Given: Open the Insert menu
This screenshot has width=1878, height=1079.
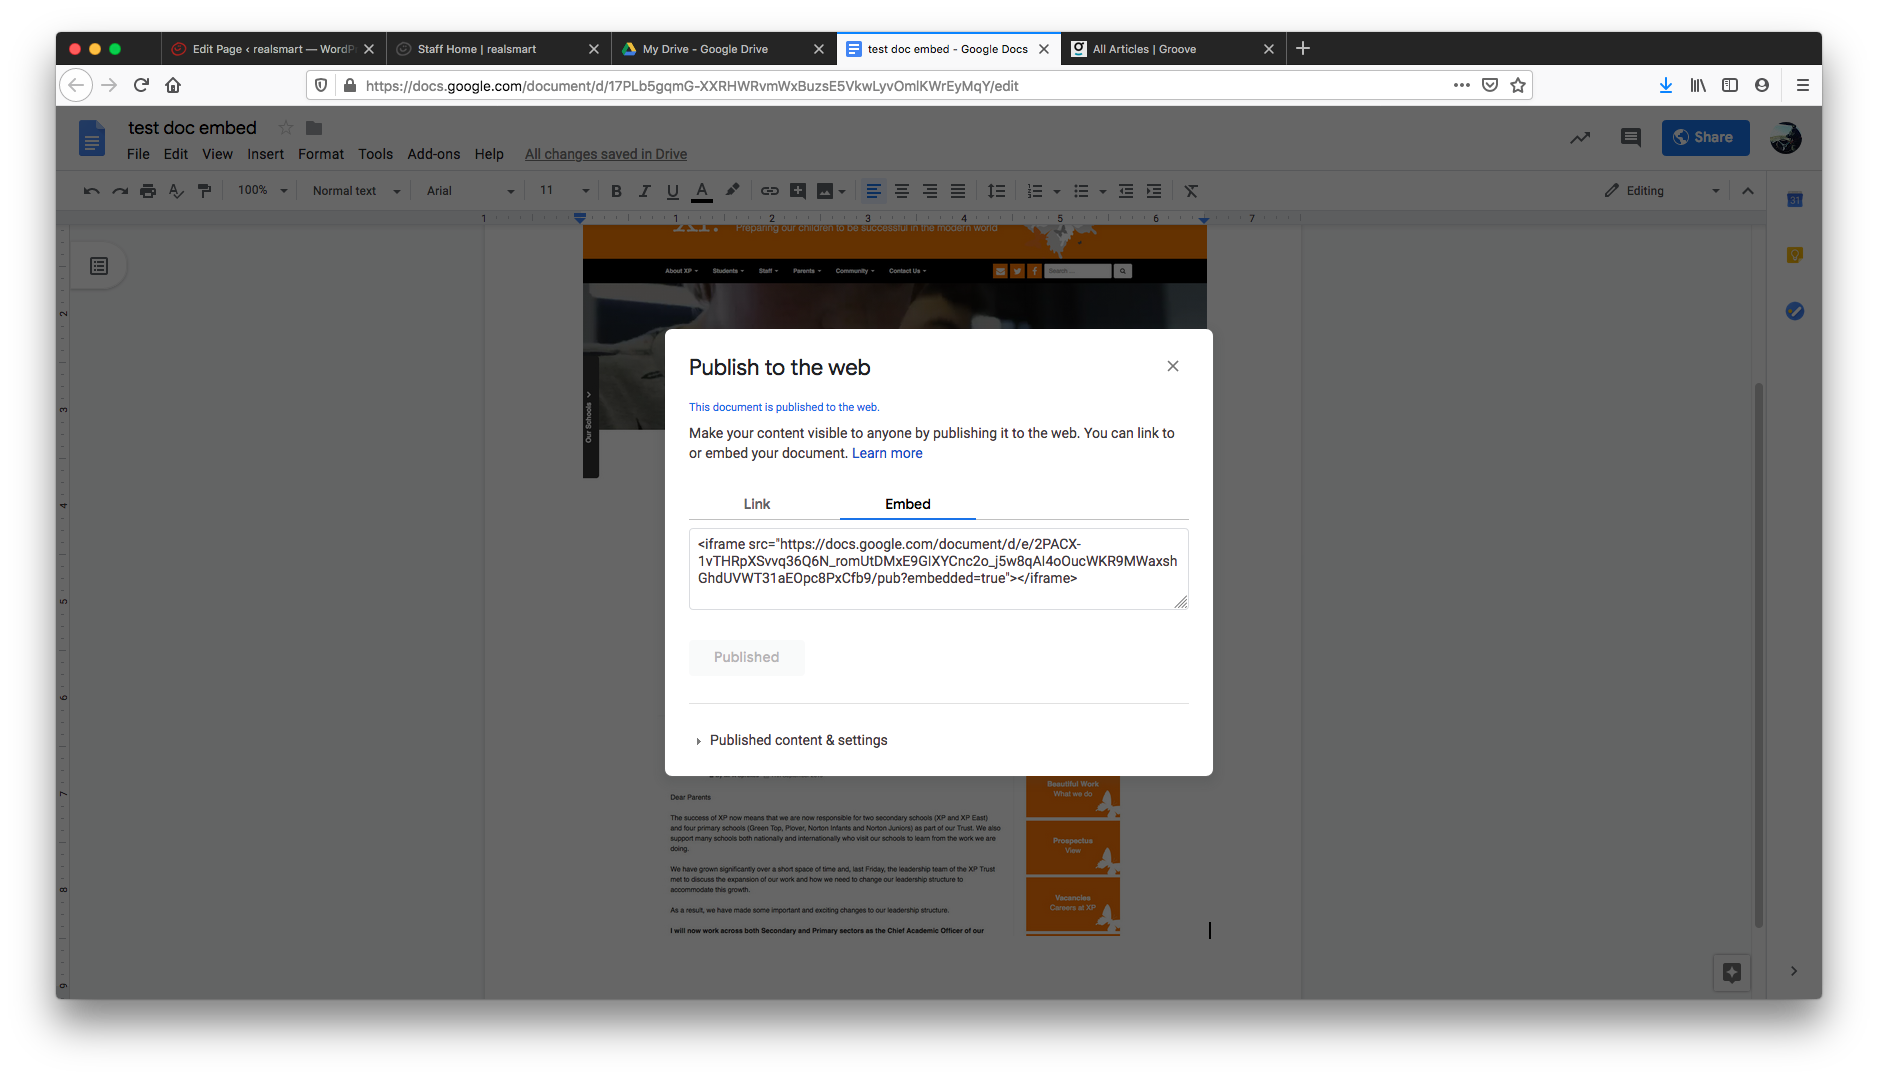Looking at the screenshot, I should click(266, 154).
